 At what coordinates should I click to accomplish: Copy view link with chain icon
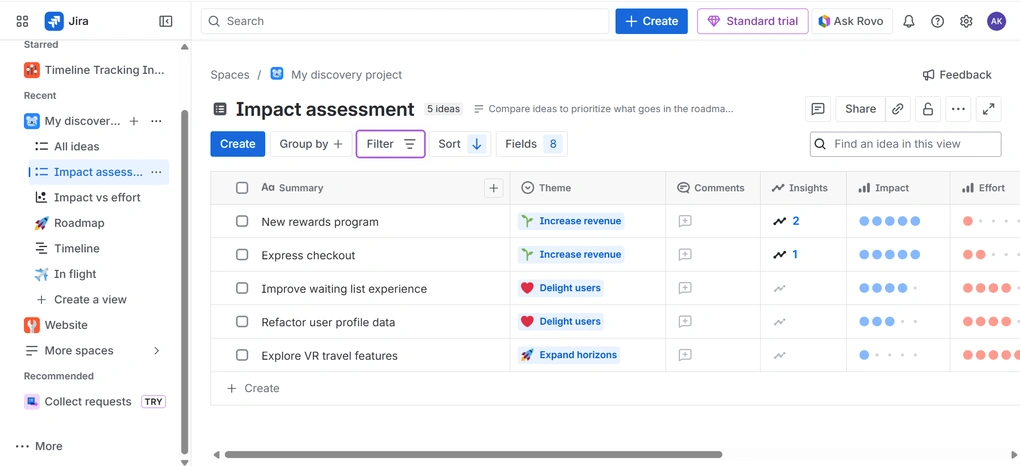tap(898, 109)
